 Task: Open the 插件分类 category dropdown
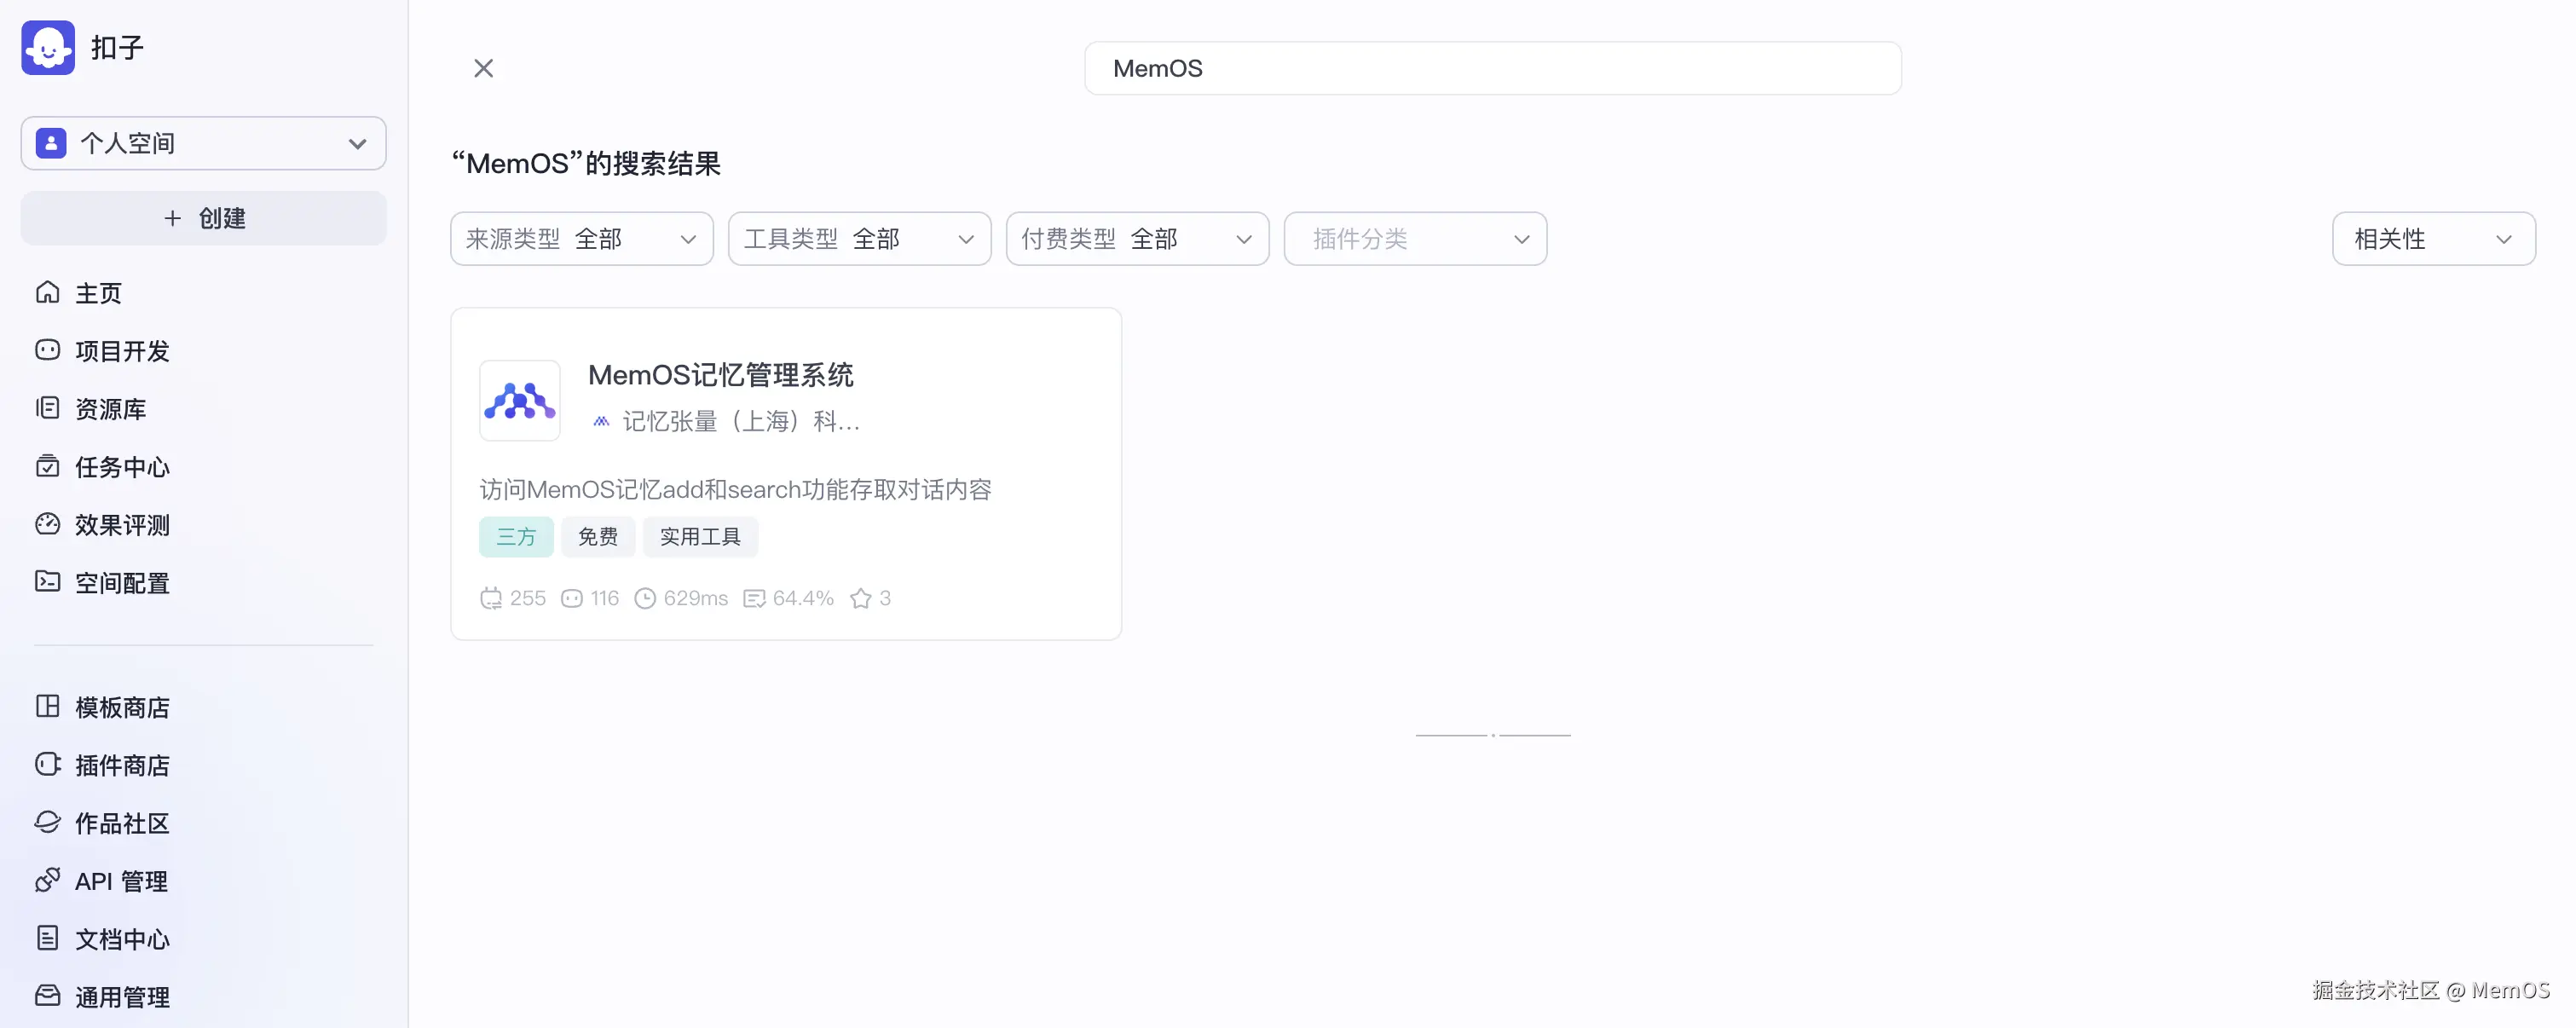pyautogui.click(x=1416, y=239)
